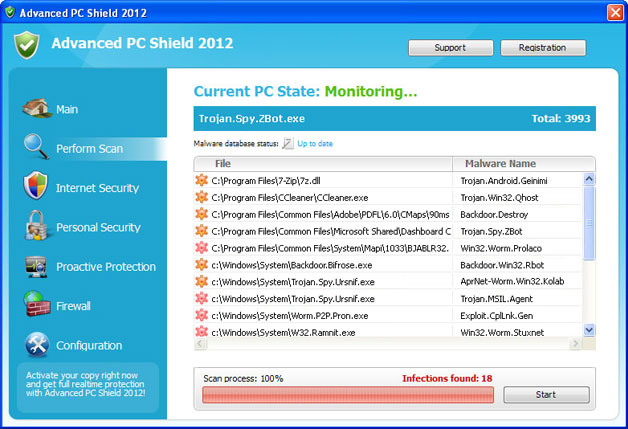Select Perform Scan in sidebar
Viewport: 628px width, 429px height.
pyautogui.click(x=89, y=149)
